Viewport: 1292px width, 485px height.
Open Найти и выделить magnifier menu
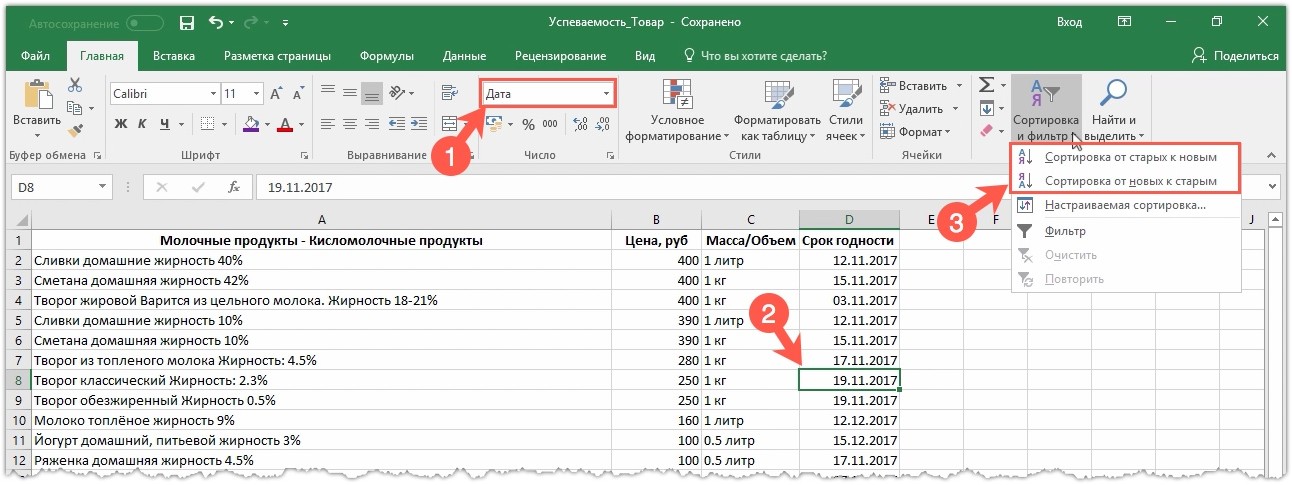[x=1114, y=110]
